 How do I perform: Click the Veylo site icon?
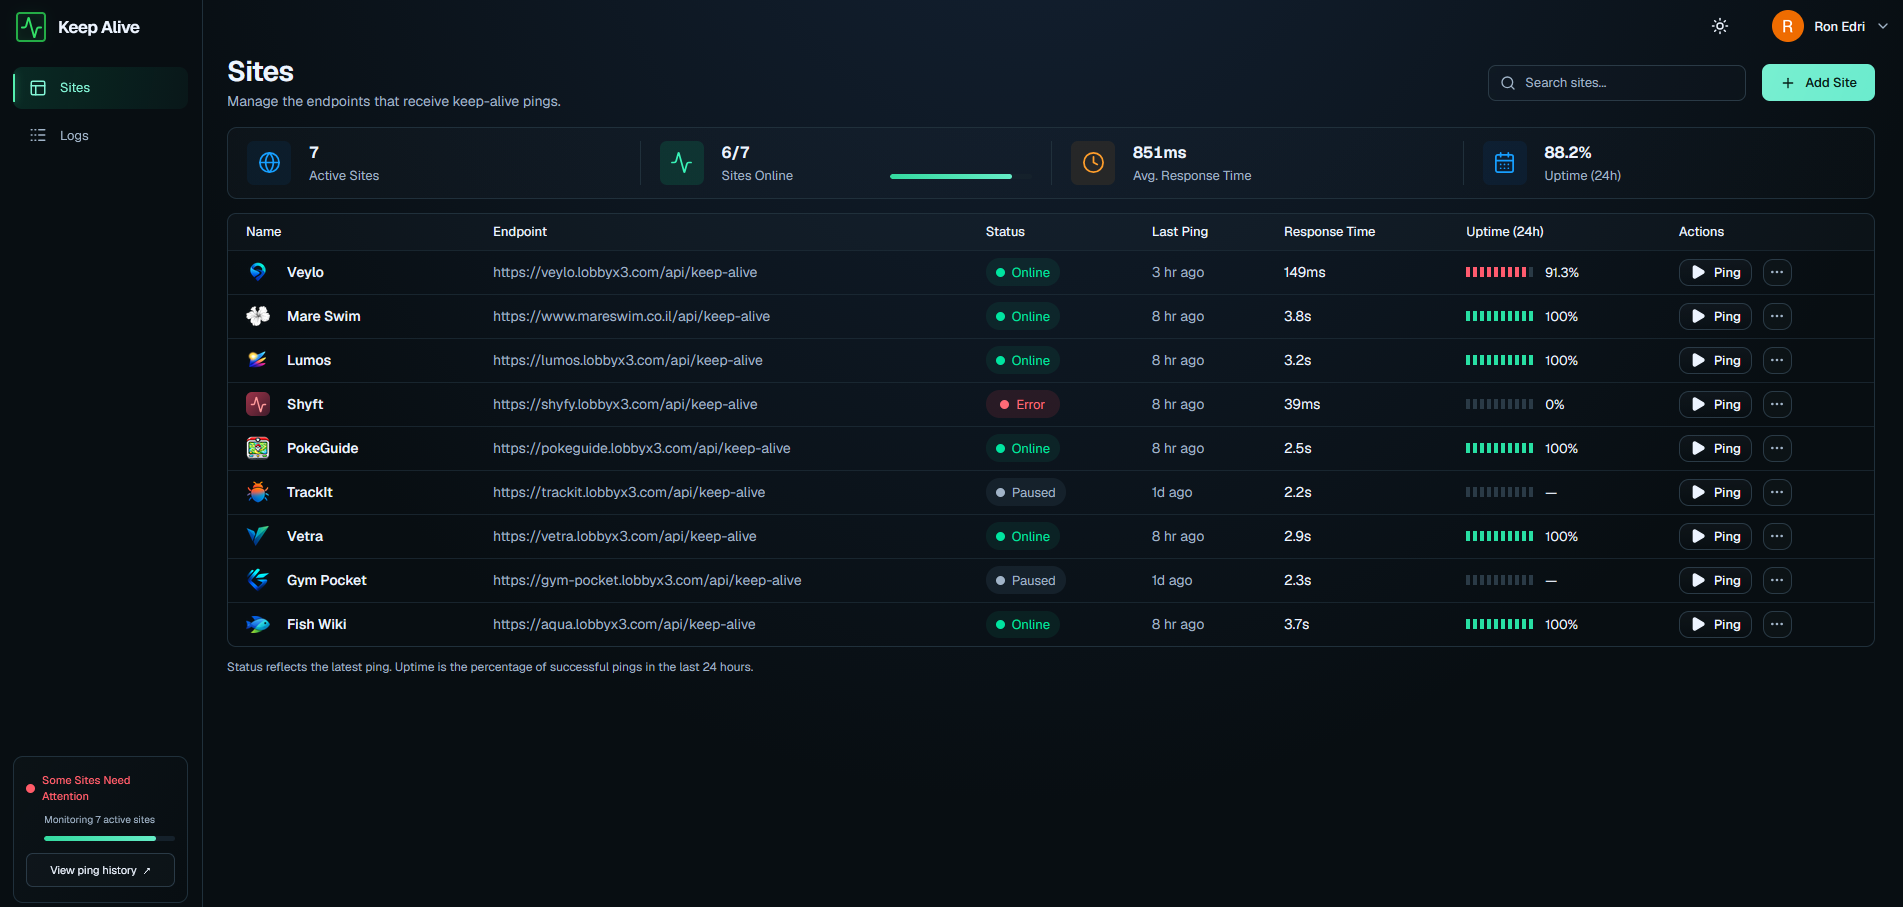tap(258, 272)
